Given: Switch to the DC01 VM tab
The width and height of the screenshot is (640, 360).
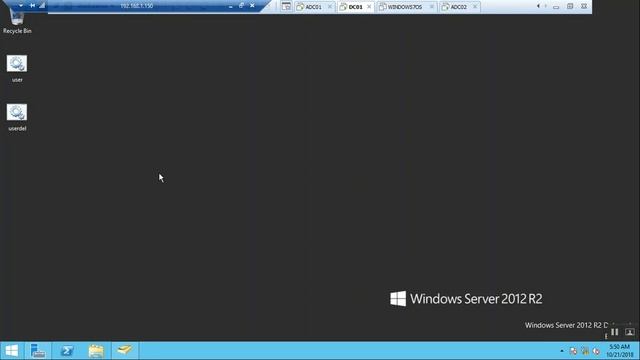Looking at the screenshot, I should tap(356, 7).
